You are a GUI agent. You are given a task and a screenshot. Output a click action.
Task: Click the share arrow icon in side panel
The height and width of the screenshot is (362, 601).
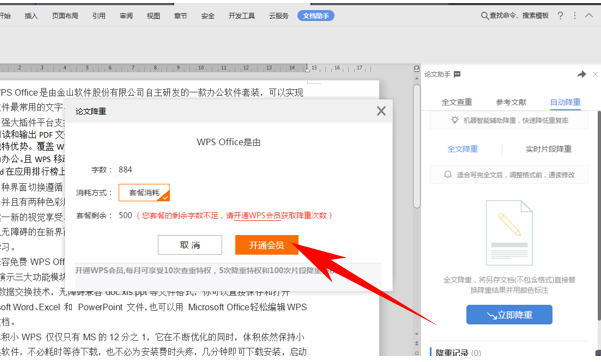coord(581,74)
